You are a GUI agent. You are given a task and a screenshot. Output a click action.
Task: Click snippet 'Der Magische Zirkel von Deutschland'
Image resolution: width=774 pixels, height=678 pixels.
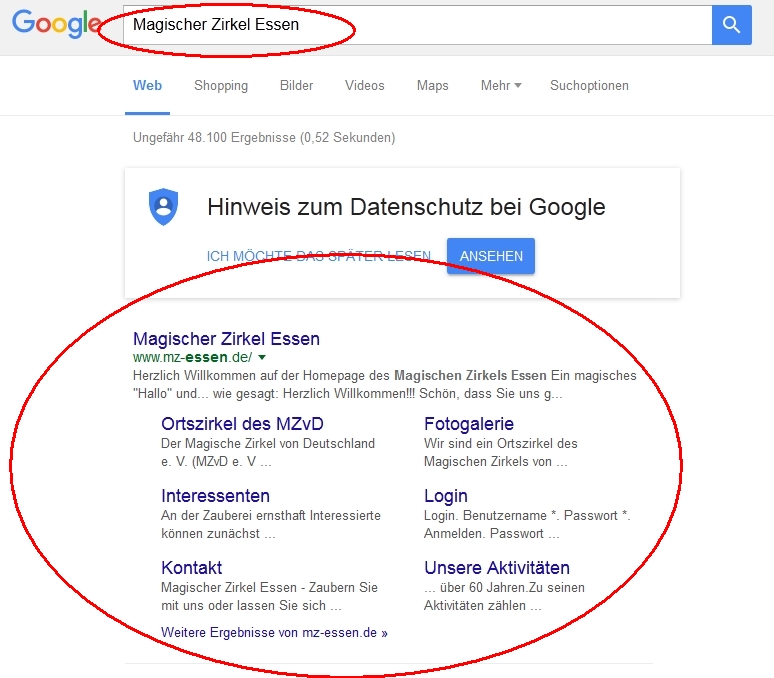(268, 443)
